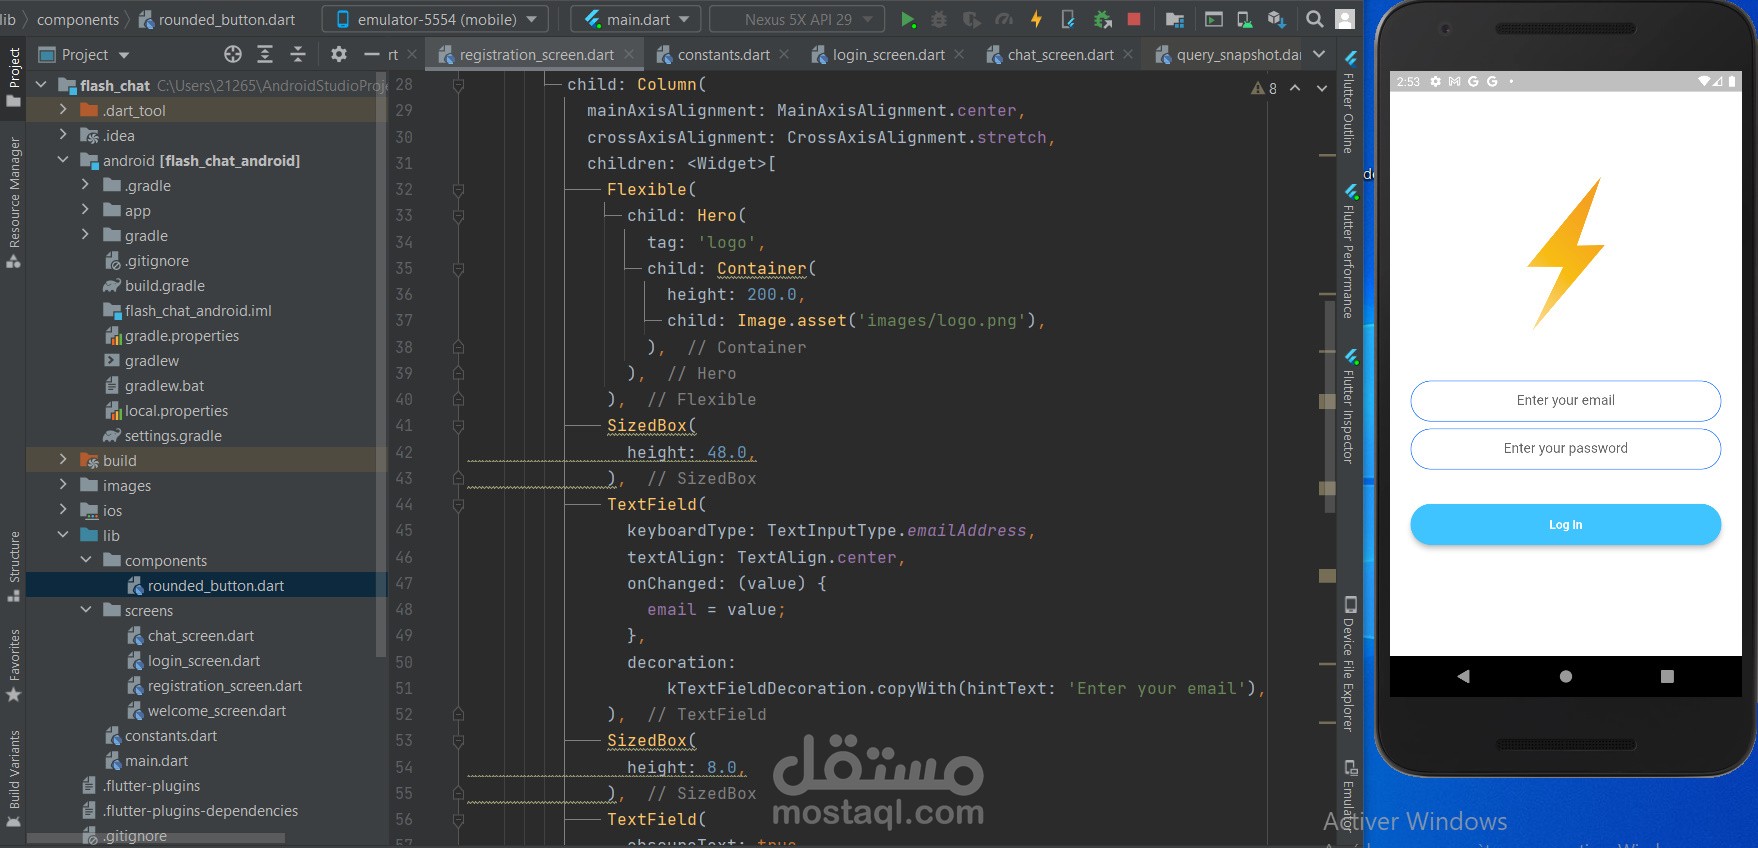Image resolution: width=1758 pixels, height=848 pixels.
Task: Go to previous highlighted error arrow
Action: coord(1295,88)
